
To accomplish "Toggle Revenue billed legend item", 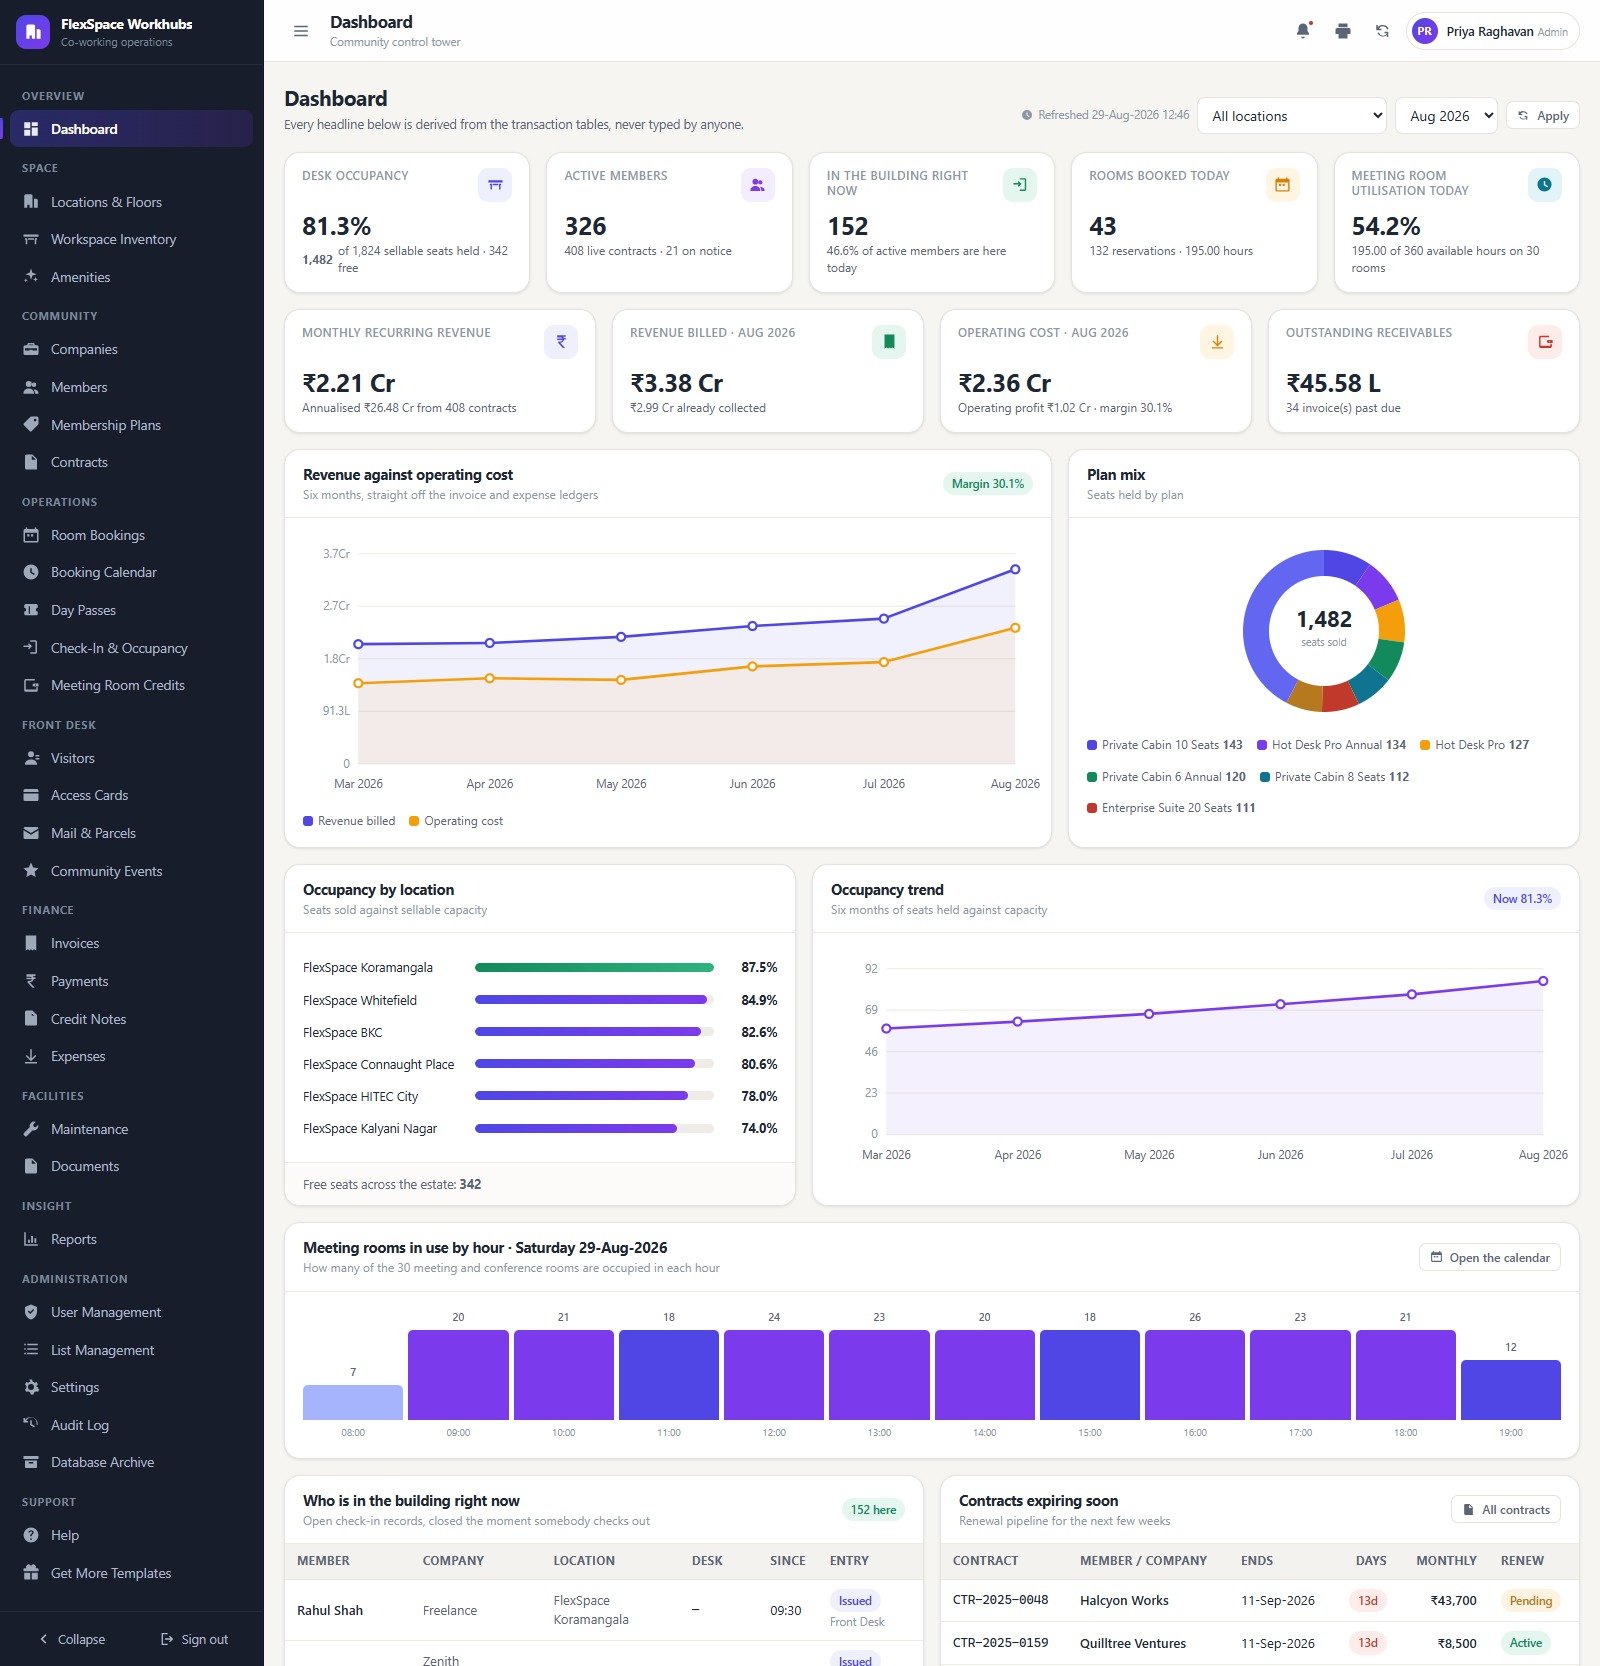I will [349, 821].
